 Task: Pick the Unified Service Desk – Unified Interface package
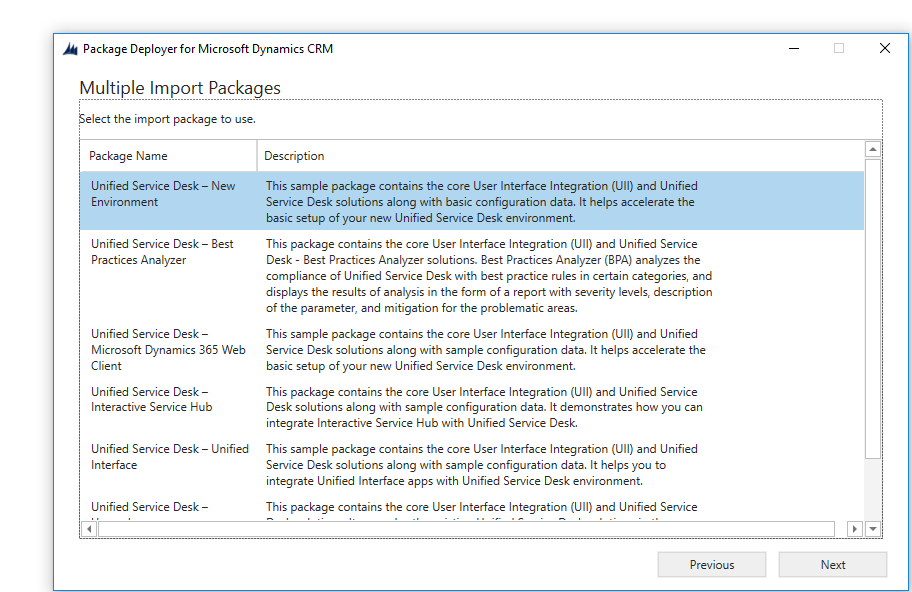coord(472,465)
